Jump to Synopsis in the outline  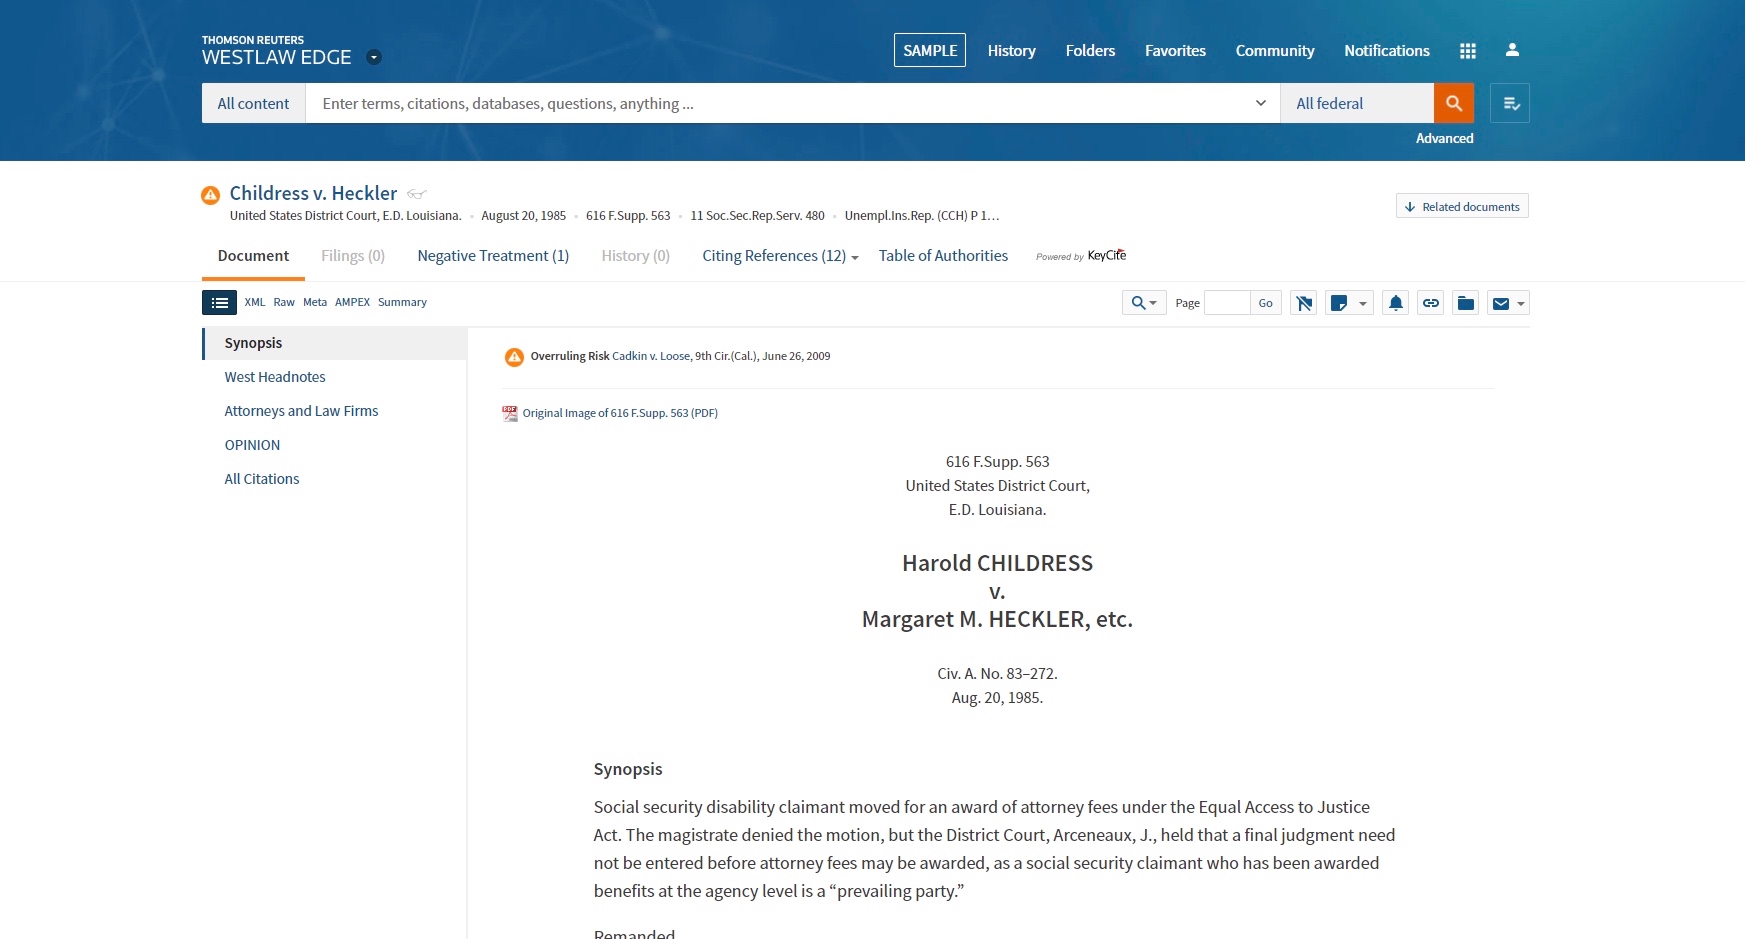point(334,343)
